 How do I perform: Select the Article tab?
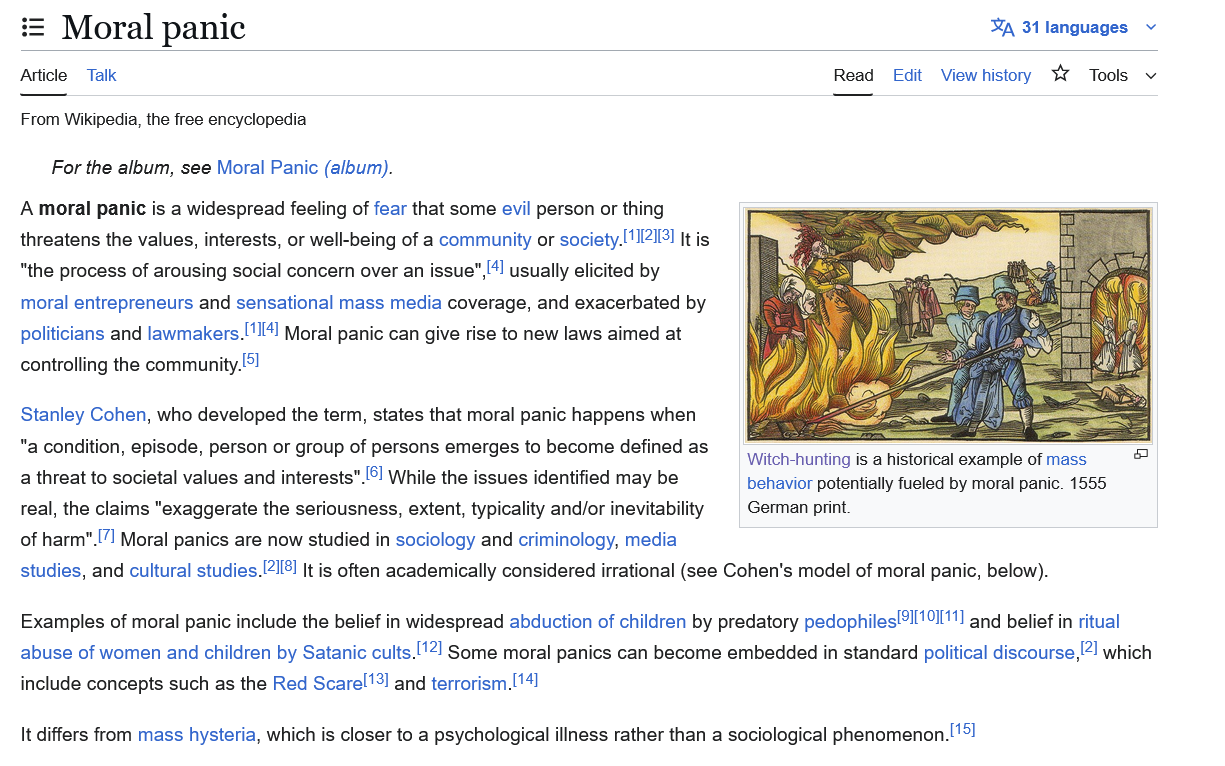coord(44,75)
